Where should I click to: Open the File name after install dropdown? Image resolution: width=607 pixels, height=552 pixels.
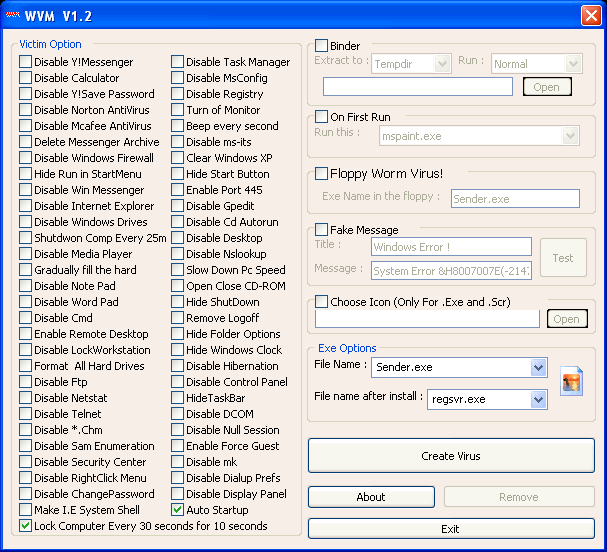tap(539, 399)
